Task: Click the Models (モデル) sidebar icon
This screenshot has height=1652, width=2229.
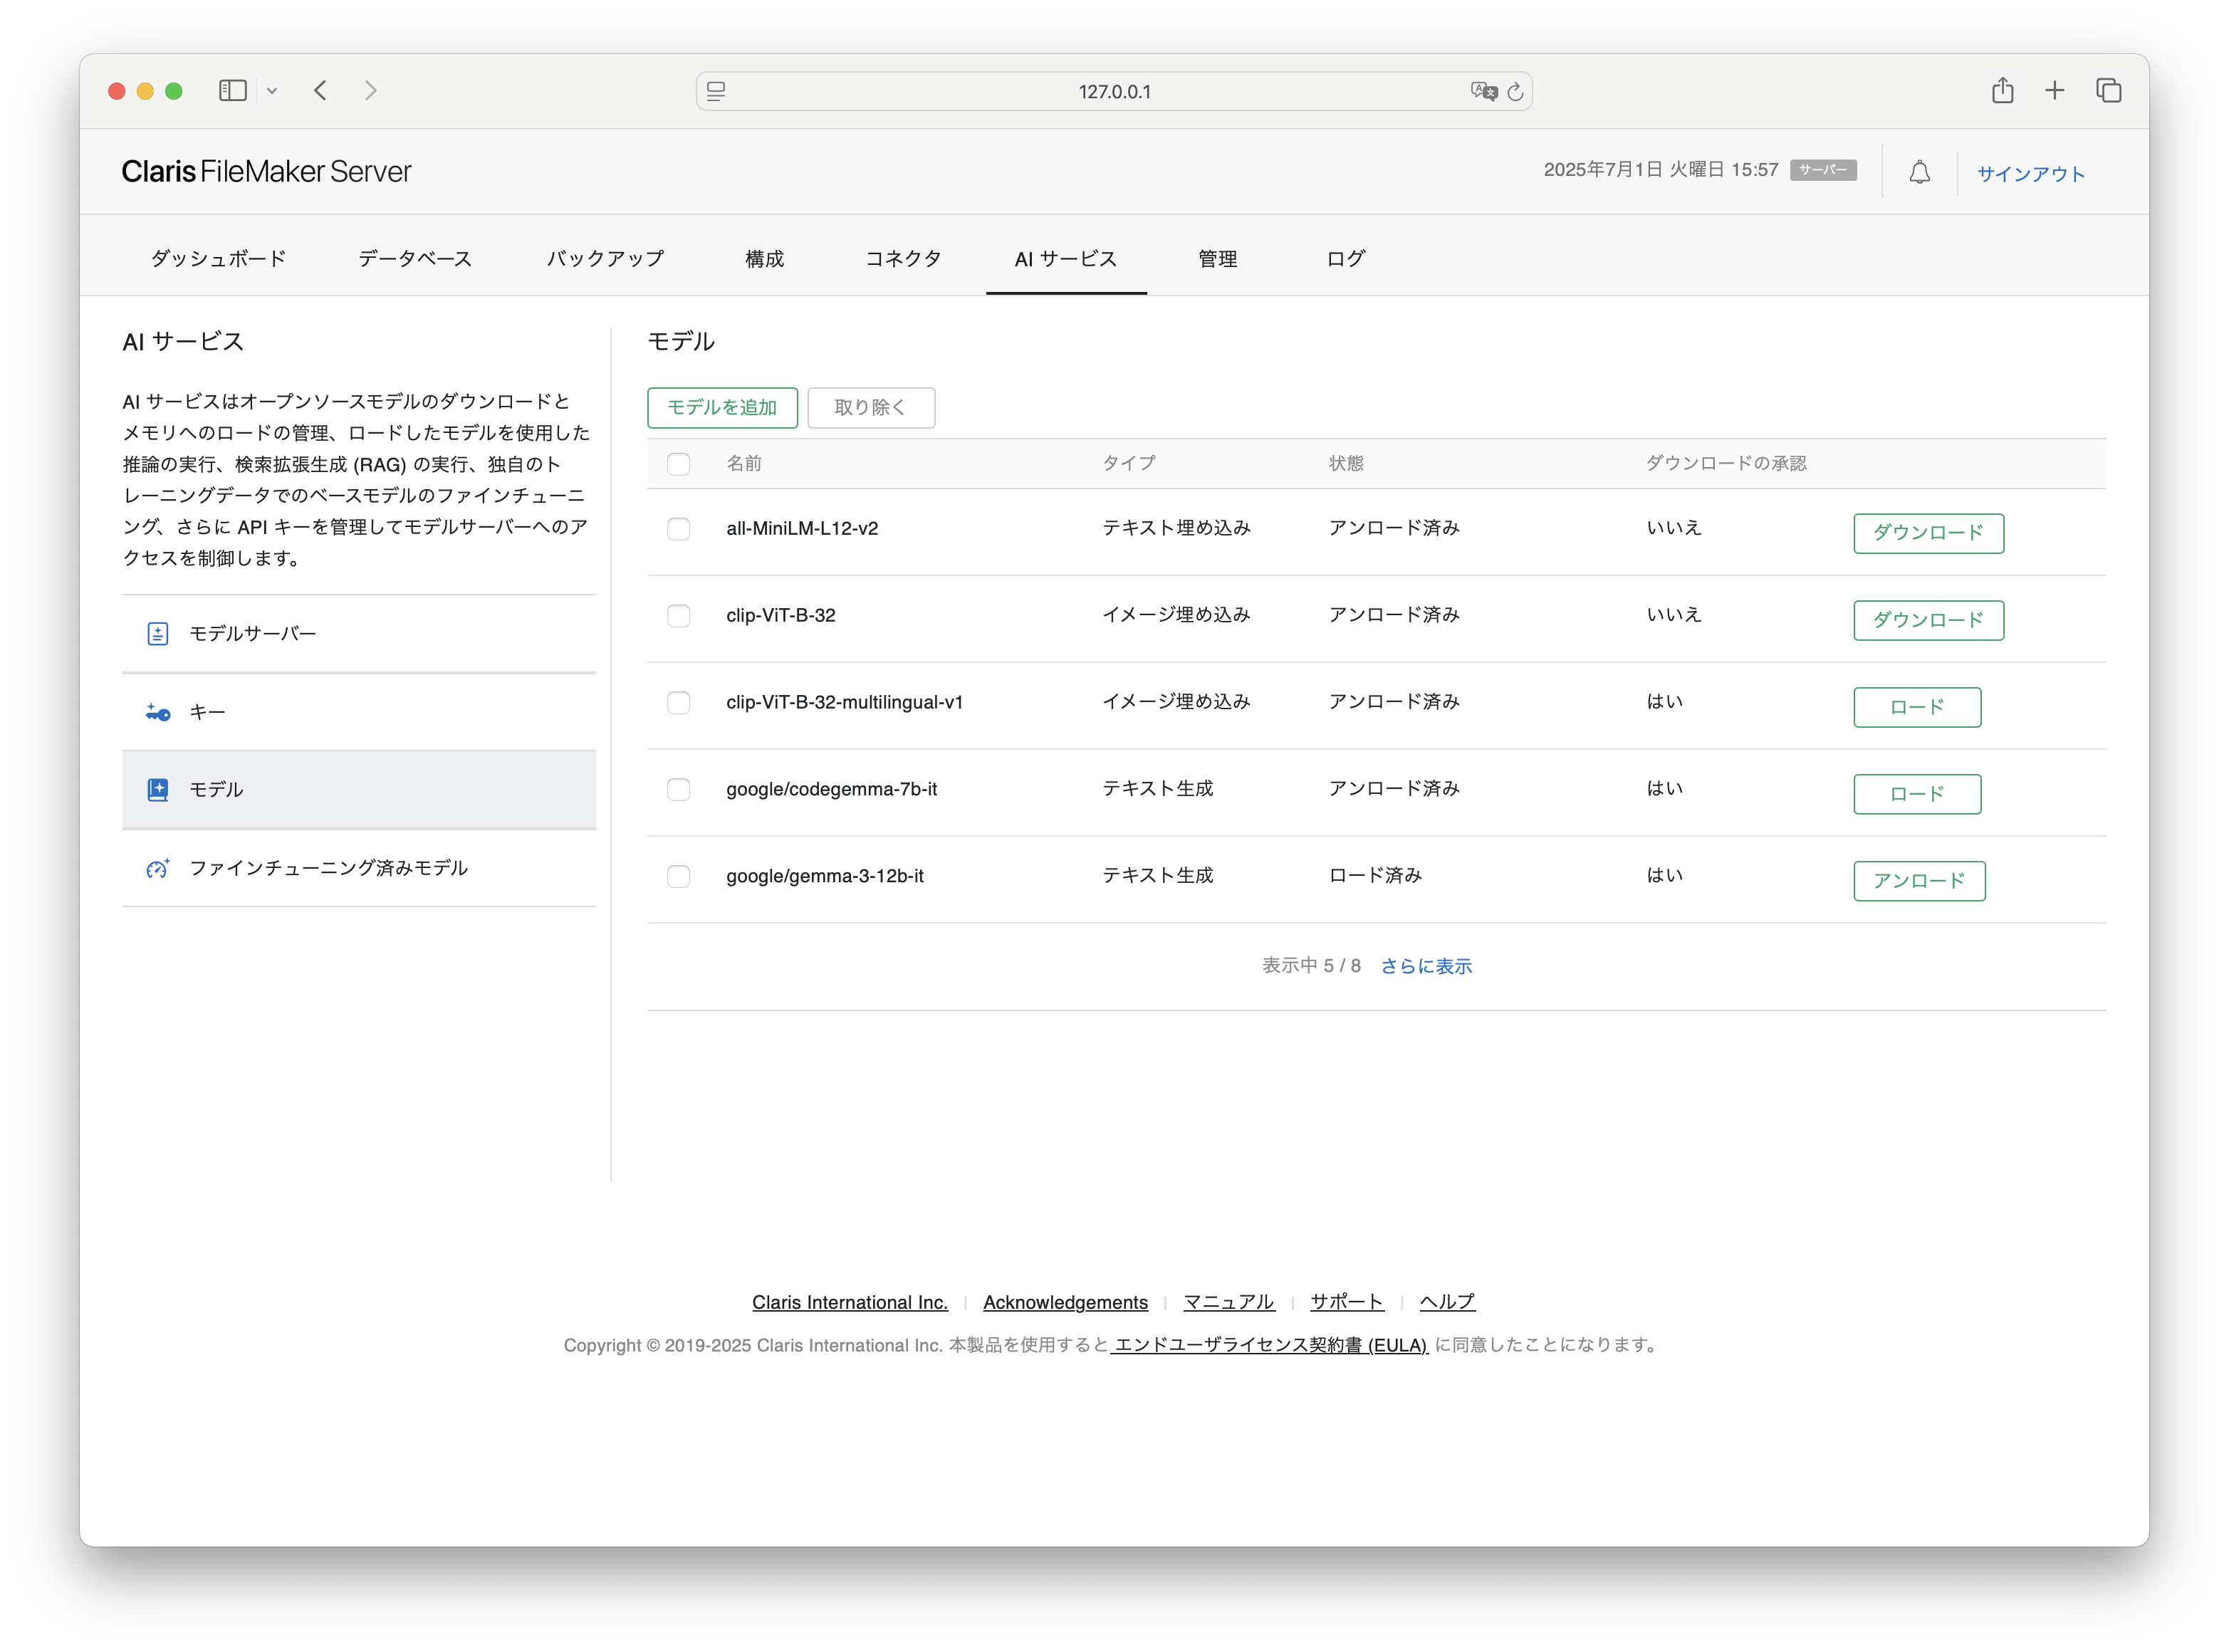Action: tap(158, 790)
